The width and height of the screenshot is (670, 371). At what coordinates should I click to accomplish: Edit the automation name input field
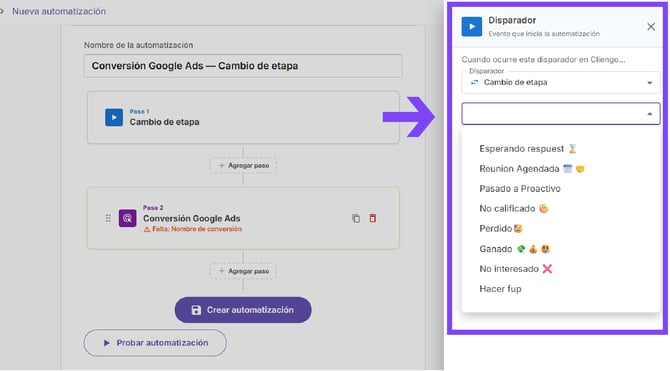point(243,66)
